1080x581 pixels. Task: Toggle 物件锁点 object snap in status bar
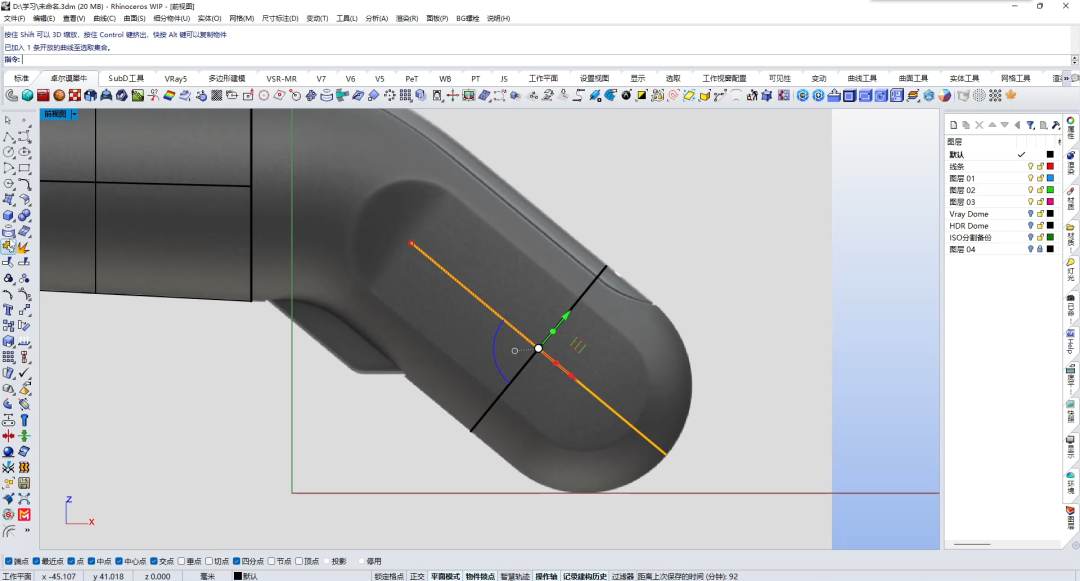(x=480, y=576)
